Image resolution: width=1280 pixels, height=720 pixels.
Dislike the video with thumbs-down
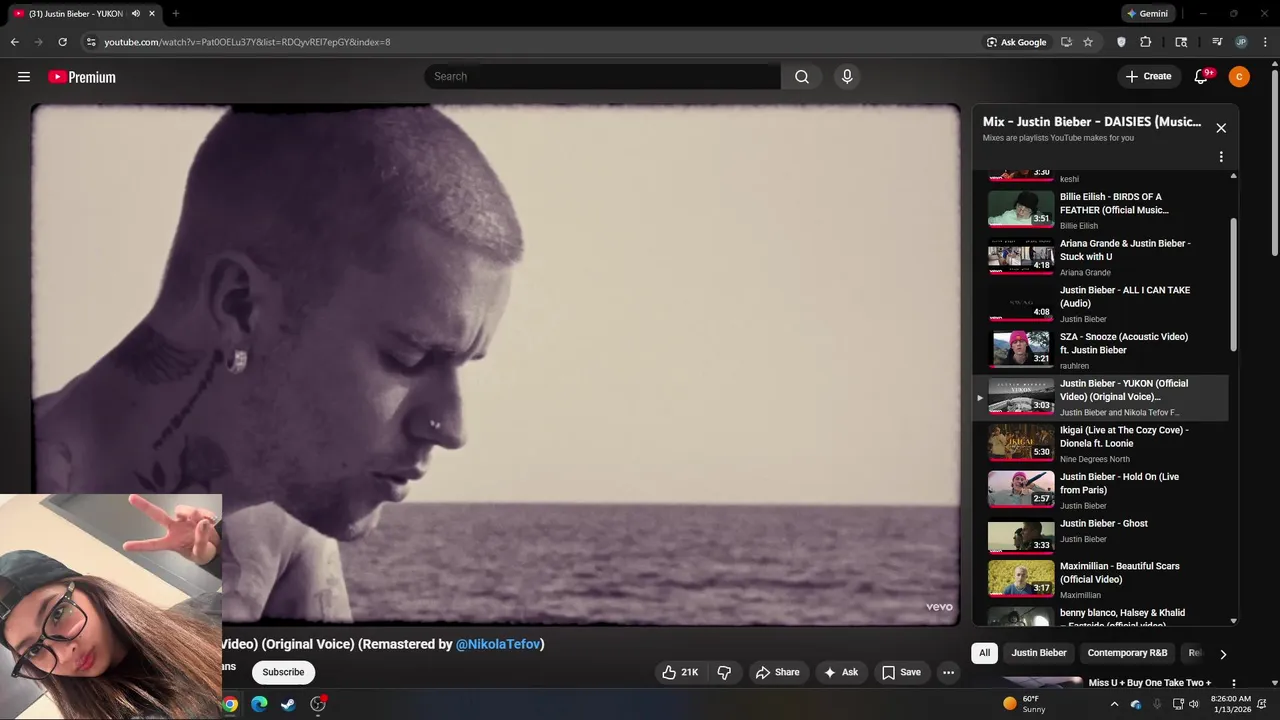pos(725,672)
